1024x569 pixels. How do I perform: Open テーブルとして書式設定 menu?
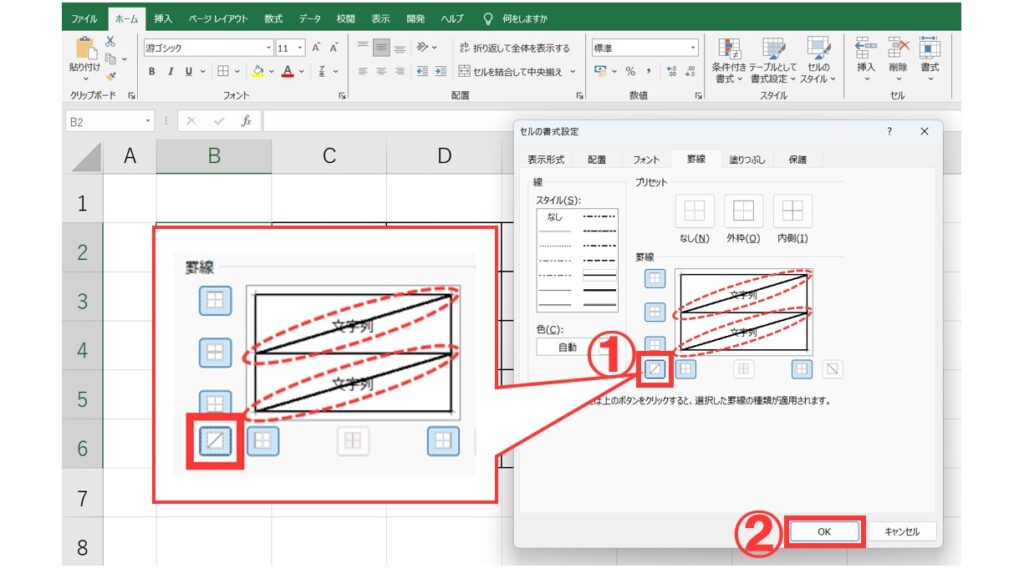point(773,61)
